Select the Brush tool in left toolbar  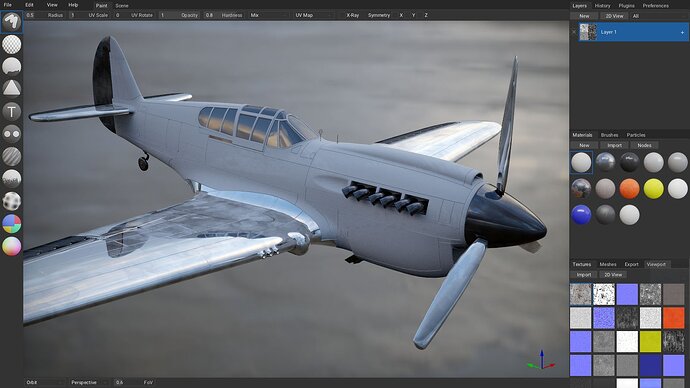click(11, 22)
